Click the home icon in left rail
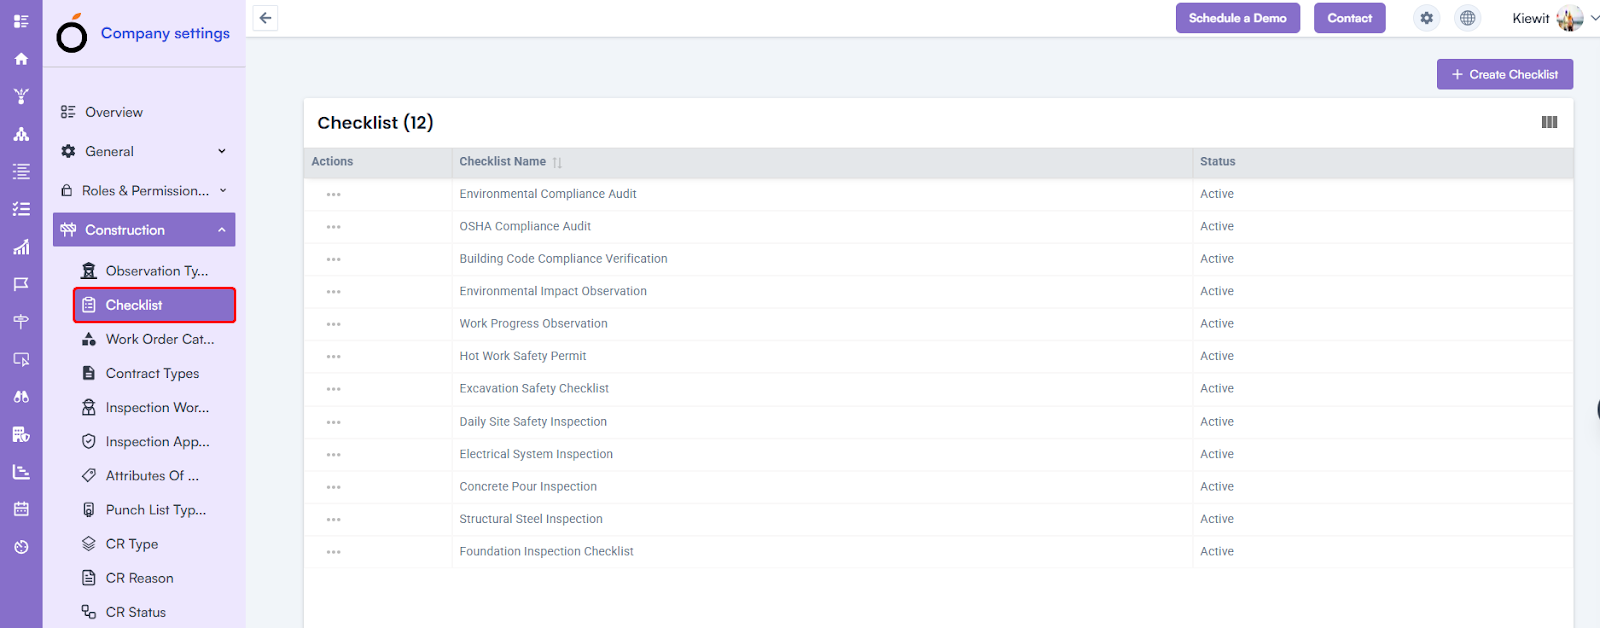Image resolution: width=1600 pixels, height=628 pixels. [21, 59]
